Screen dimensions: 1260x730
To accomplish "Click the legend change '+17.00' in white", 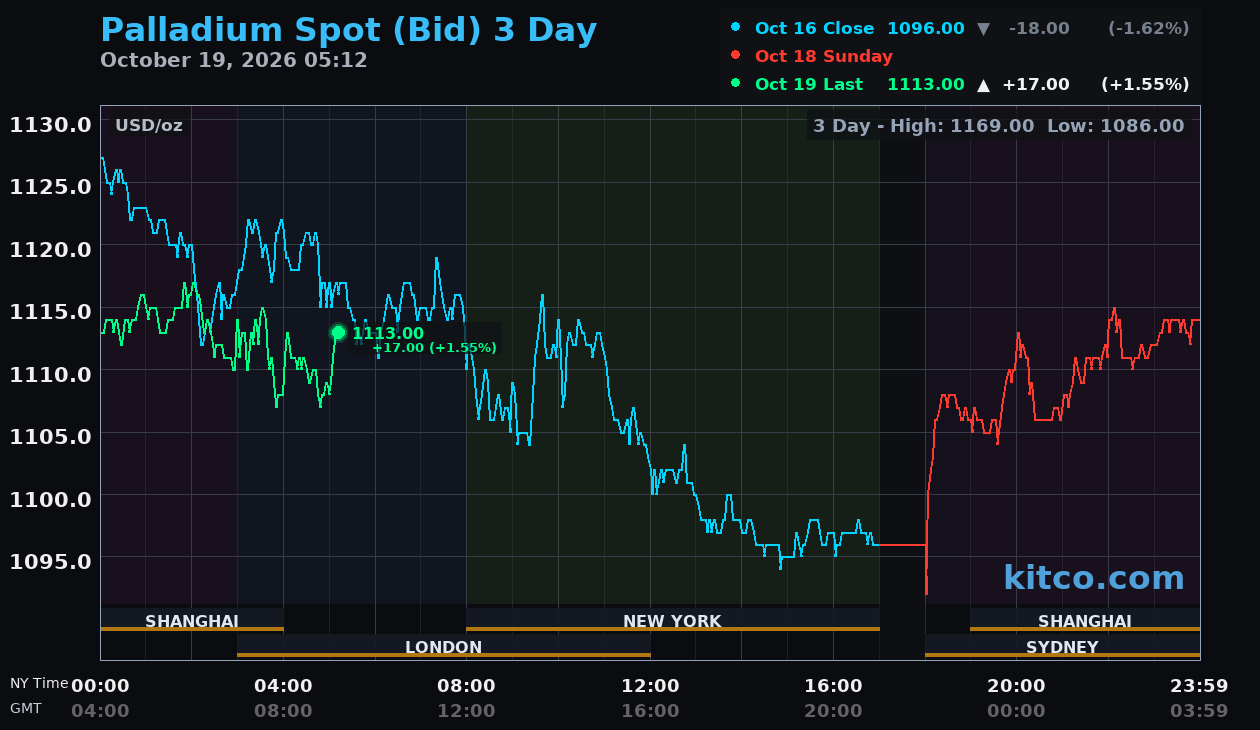I will [1036, 85].
